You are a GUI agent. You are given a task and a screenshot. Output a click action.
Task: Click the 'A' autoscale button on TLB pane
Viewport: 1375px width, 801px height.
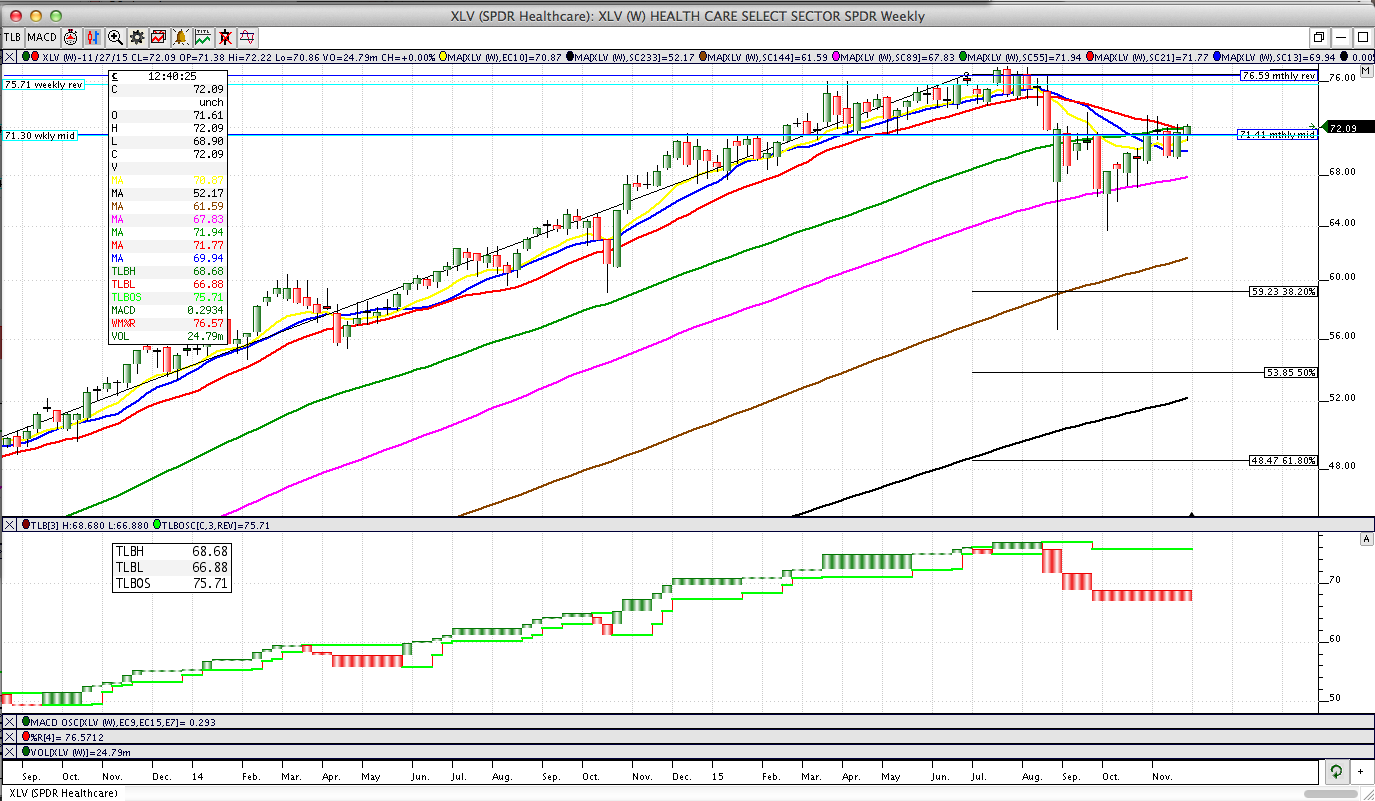[1365, 540]
